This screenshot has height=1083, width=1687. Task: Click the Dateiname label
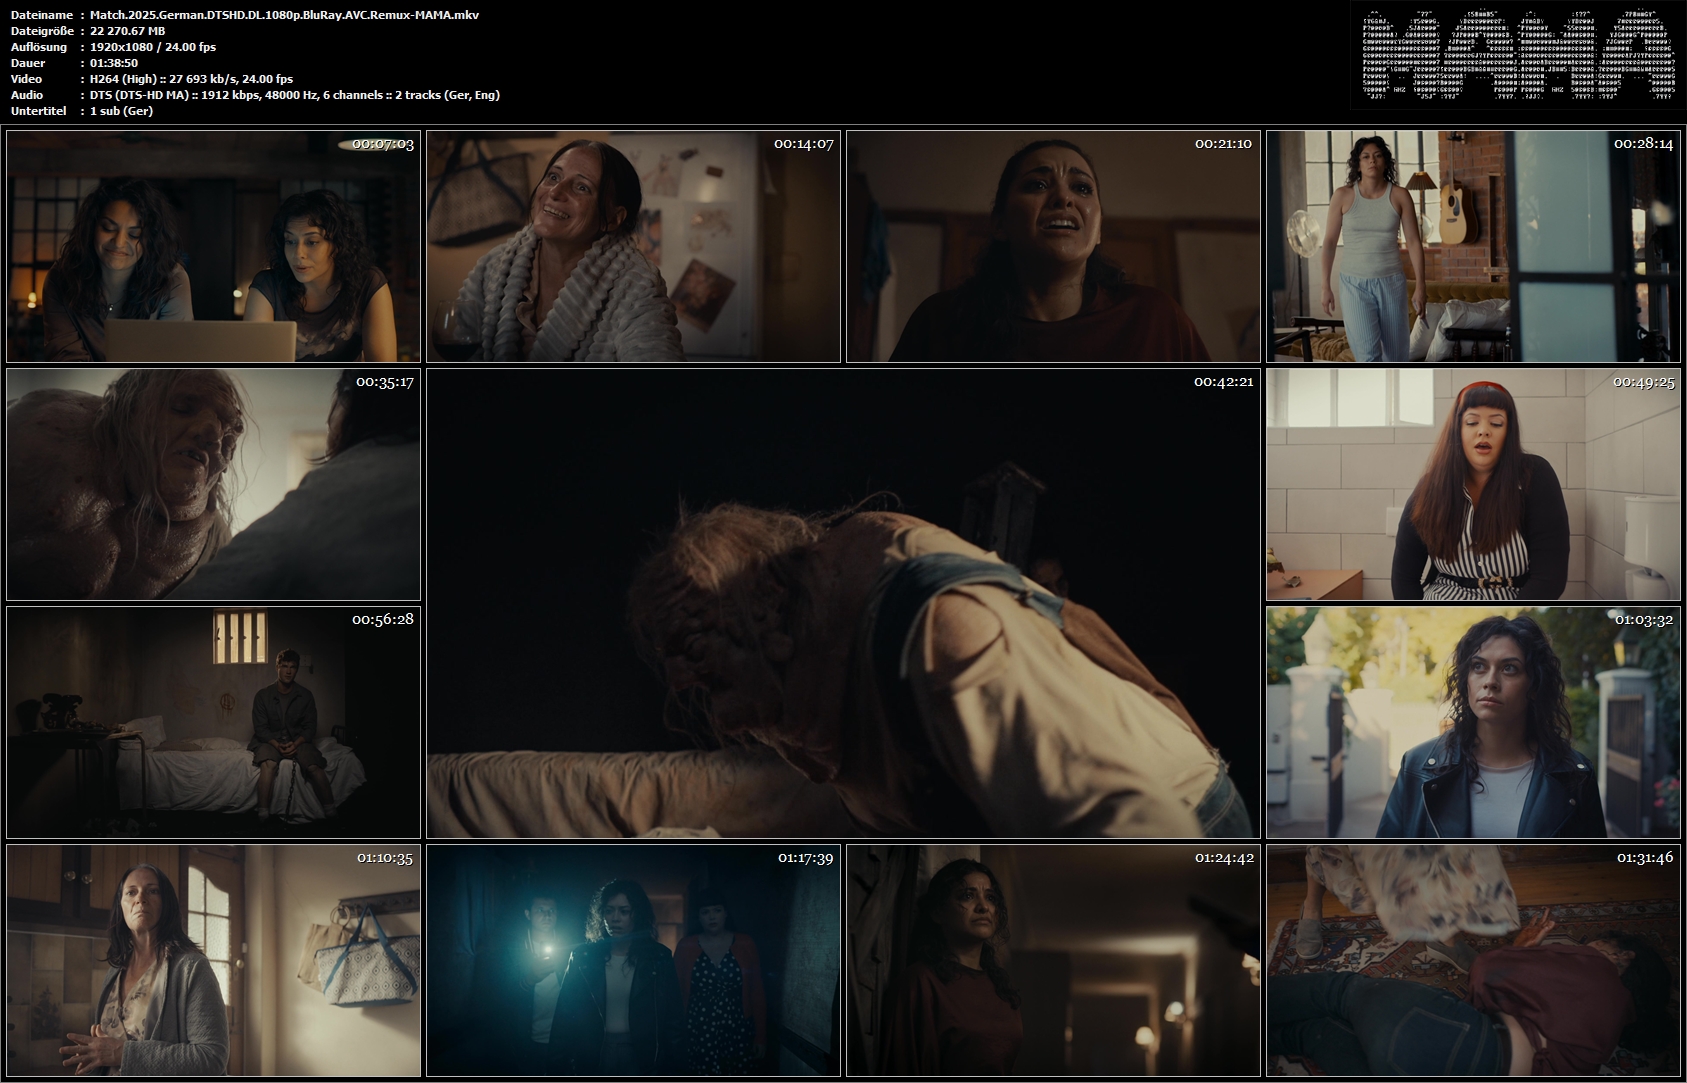pyautogui.click(x=40, y=15)
